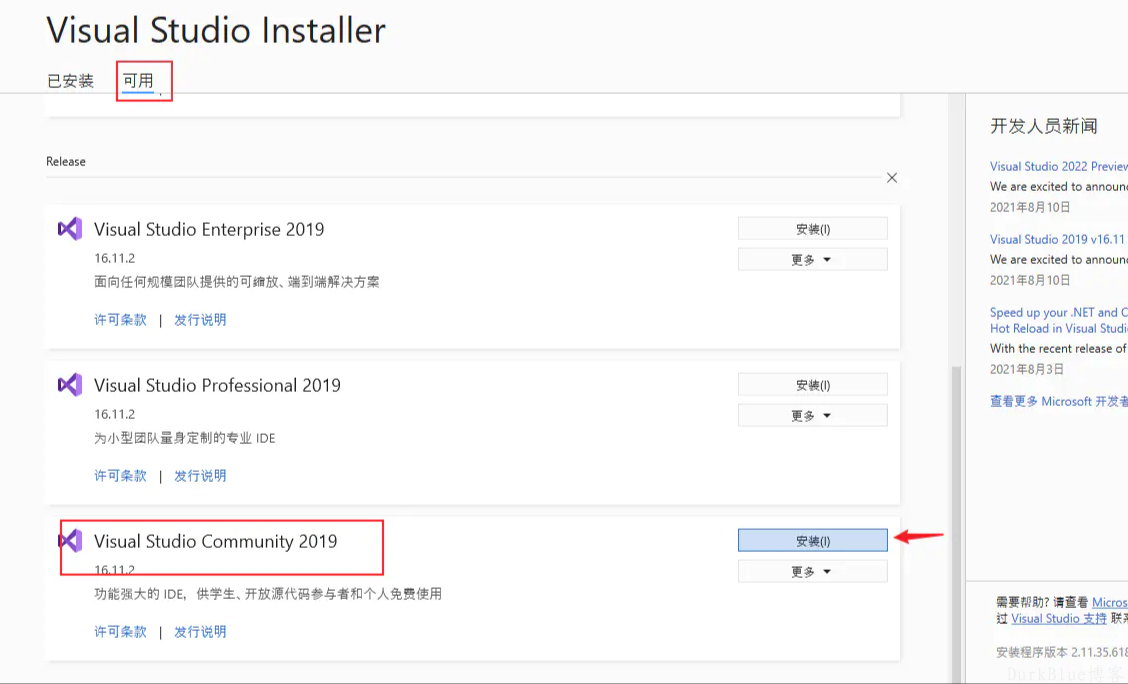
Task: Click the Visual Studio Community 2019 logo icon
Action: pos(70,541)
